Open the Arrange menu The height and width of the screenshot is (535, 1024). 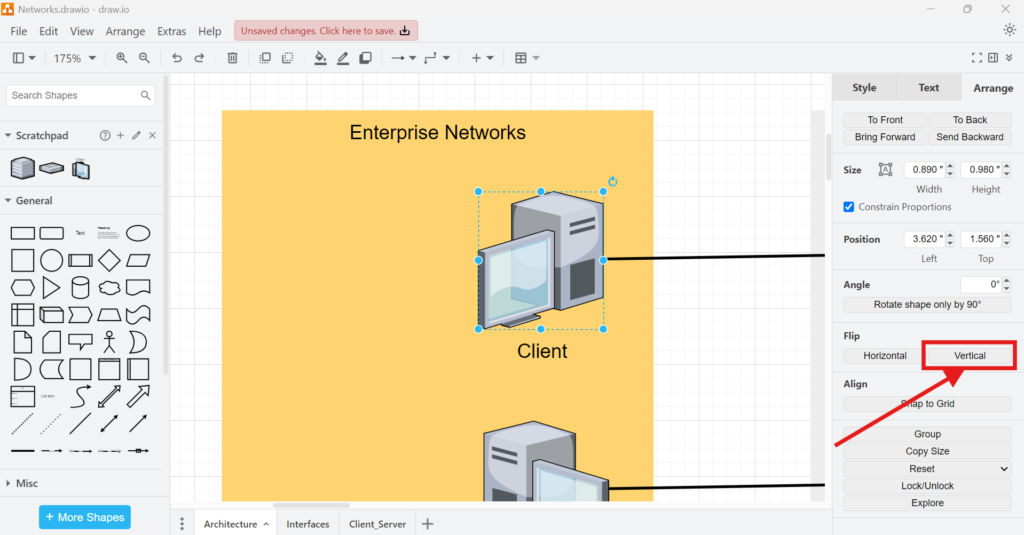(125, 31)
